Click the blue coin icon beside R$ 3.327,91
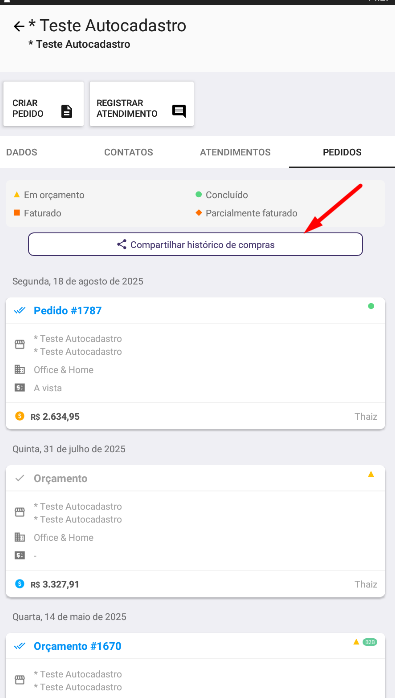The height and width of the screenshot is (698, 395). (x=20, y=584)
